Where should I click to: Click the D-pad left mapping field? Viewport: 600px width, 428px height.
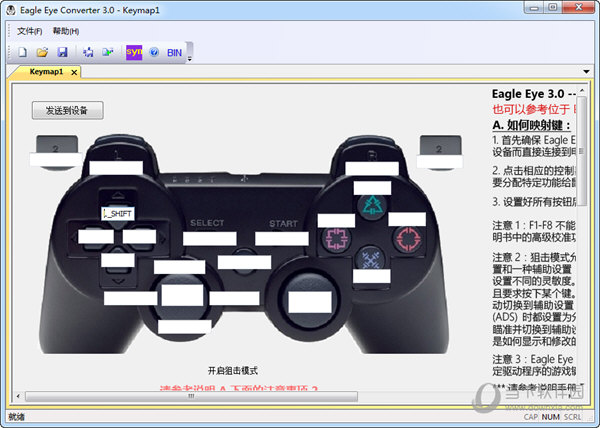tap(96, 236)
